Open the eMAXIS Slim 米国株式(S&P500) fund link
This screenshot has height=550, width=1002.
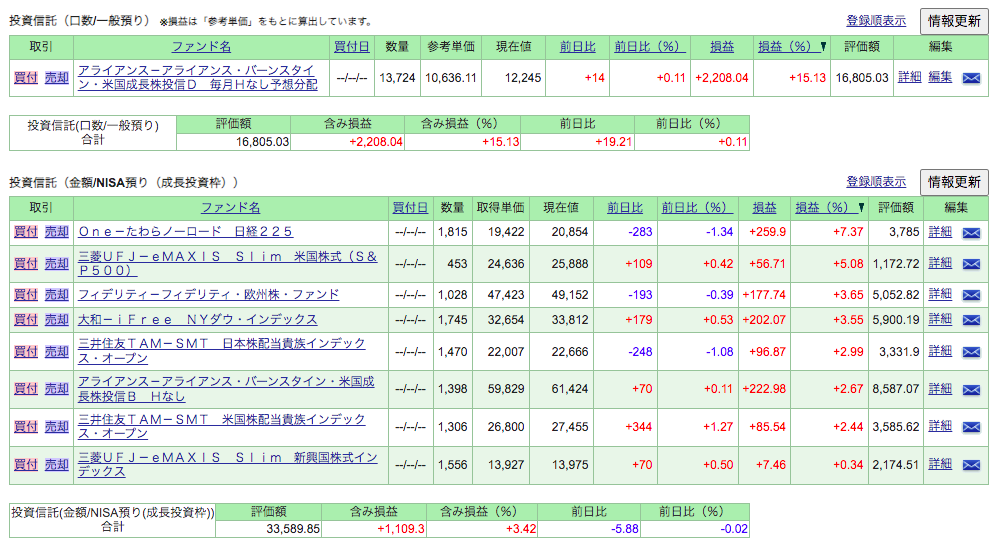pos(227,263)
